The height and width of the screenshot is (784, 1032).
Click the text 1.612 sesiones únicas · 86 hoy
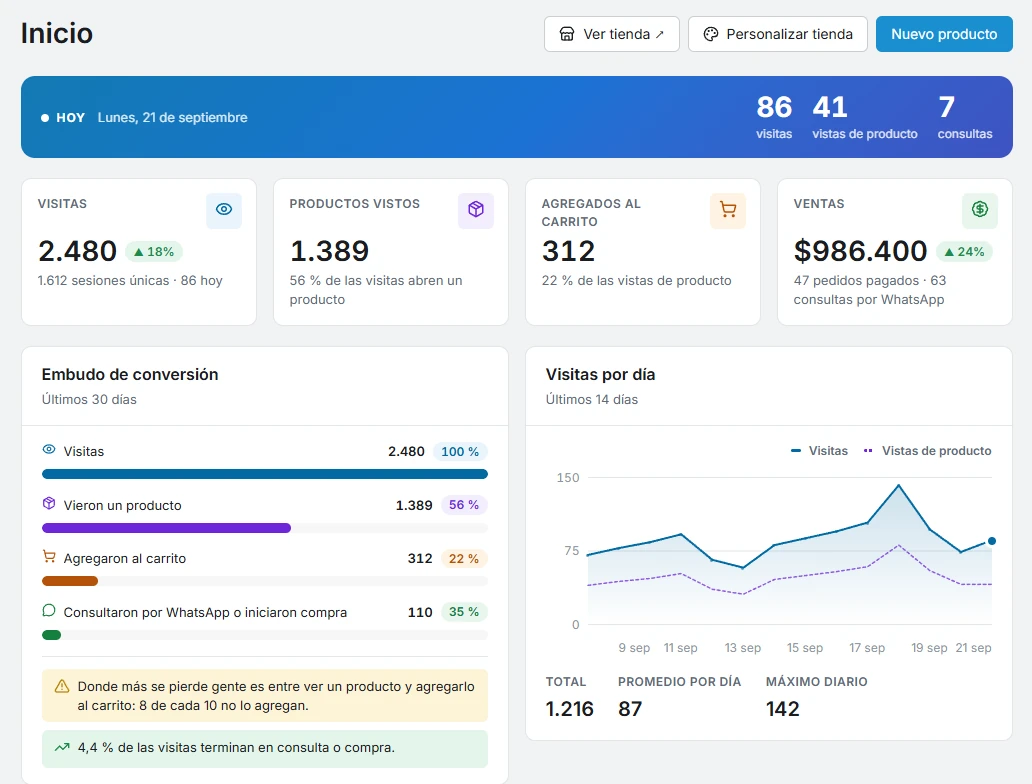tap(130, 280)
